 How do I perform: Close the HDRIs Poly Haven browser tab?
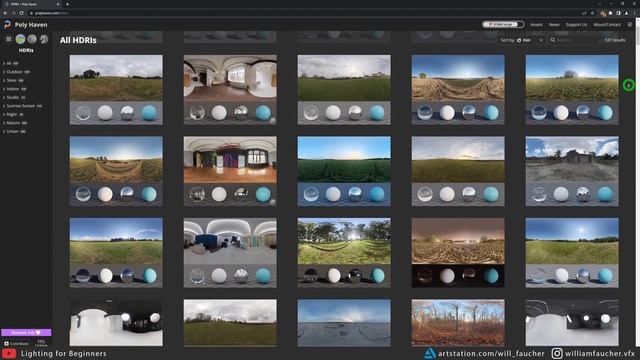(58, 4)
